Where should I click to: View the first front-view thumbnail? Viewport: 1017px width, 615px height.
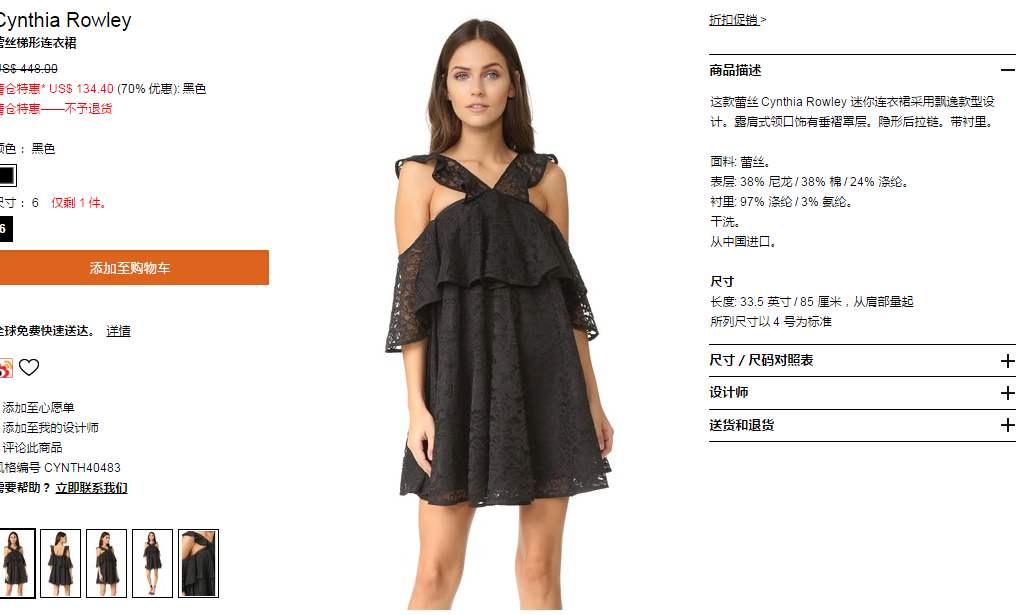click(x=16, y=563)
